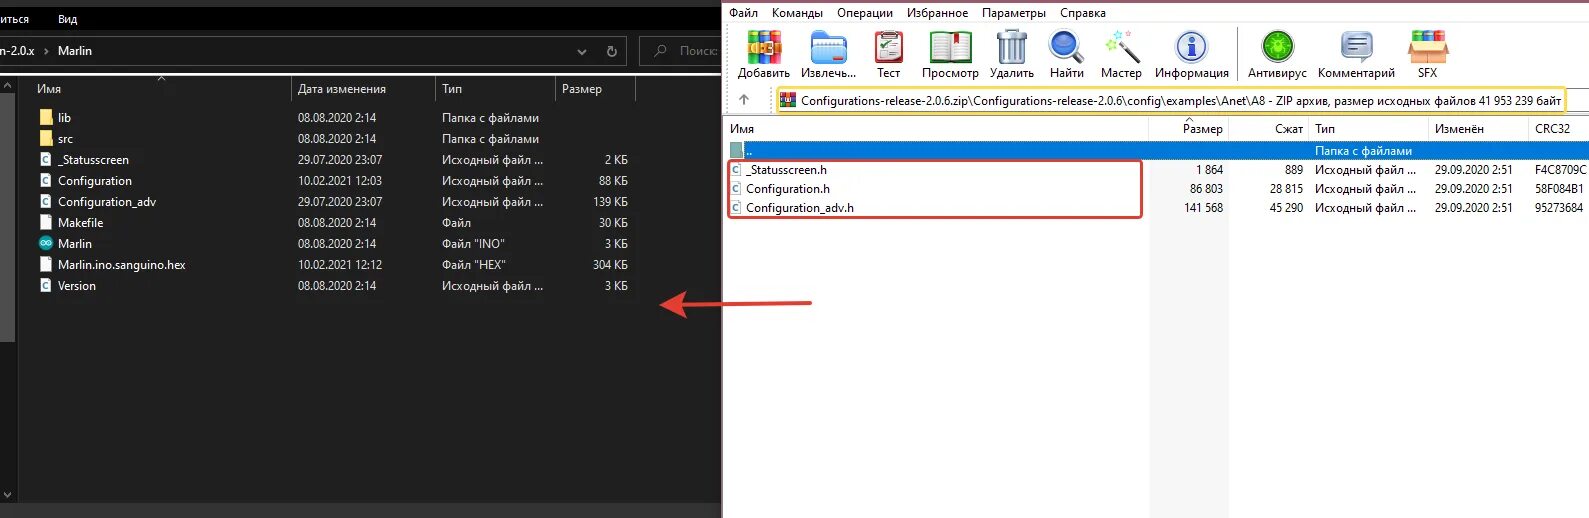This screenshot has height=518, width=1589.
Task: Select the parent folder '..' row in WinRAR
Action: tap(1157, 151)
